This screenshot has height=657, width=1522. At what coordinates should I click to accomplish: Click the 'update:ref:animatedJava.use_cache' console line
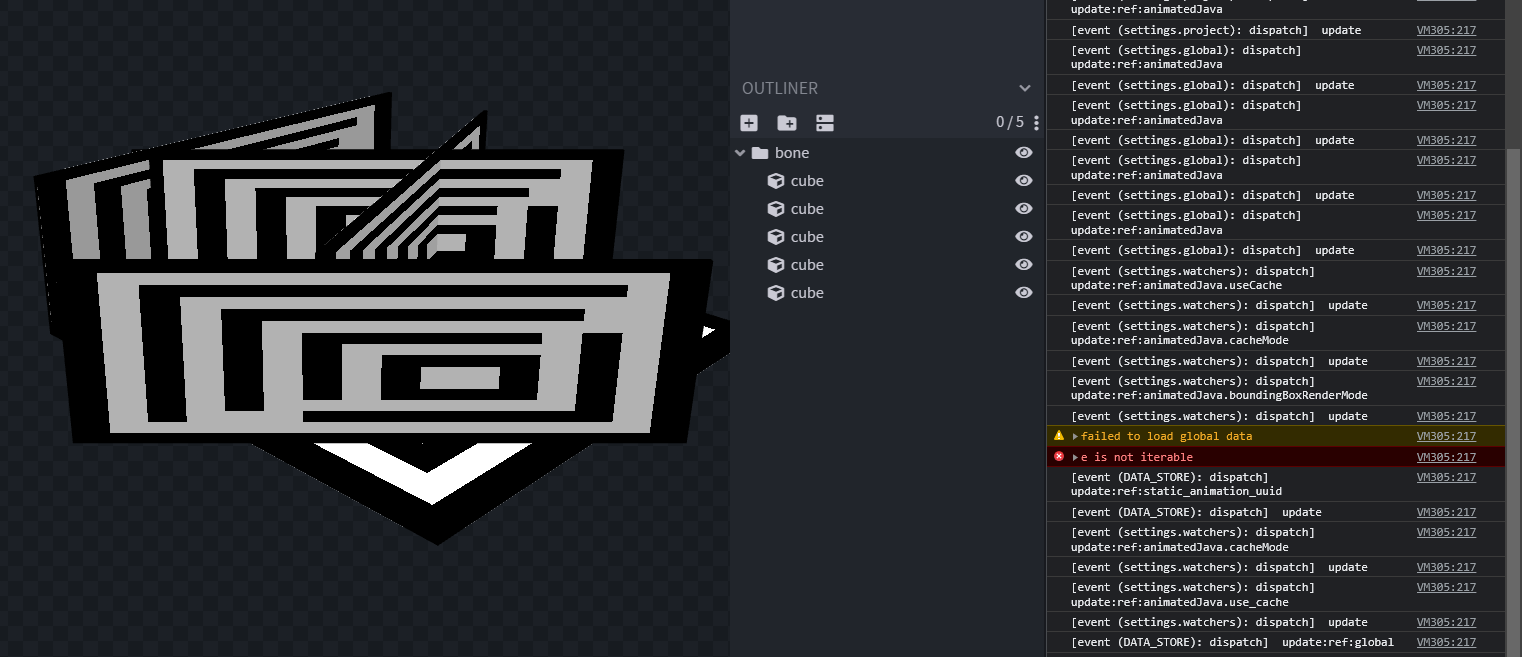1192,595
